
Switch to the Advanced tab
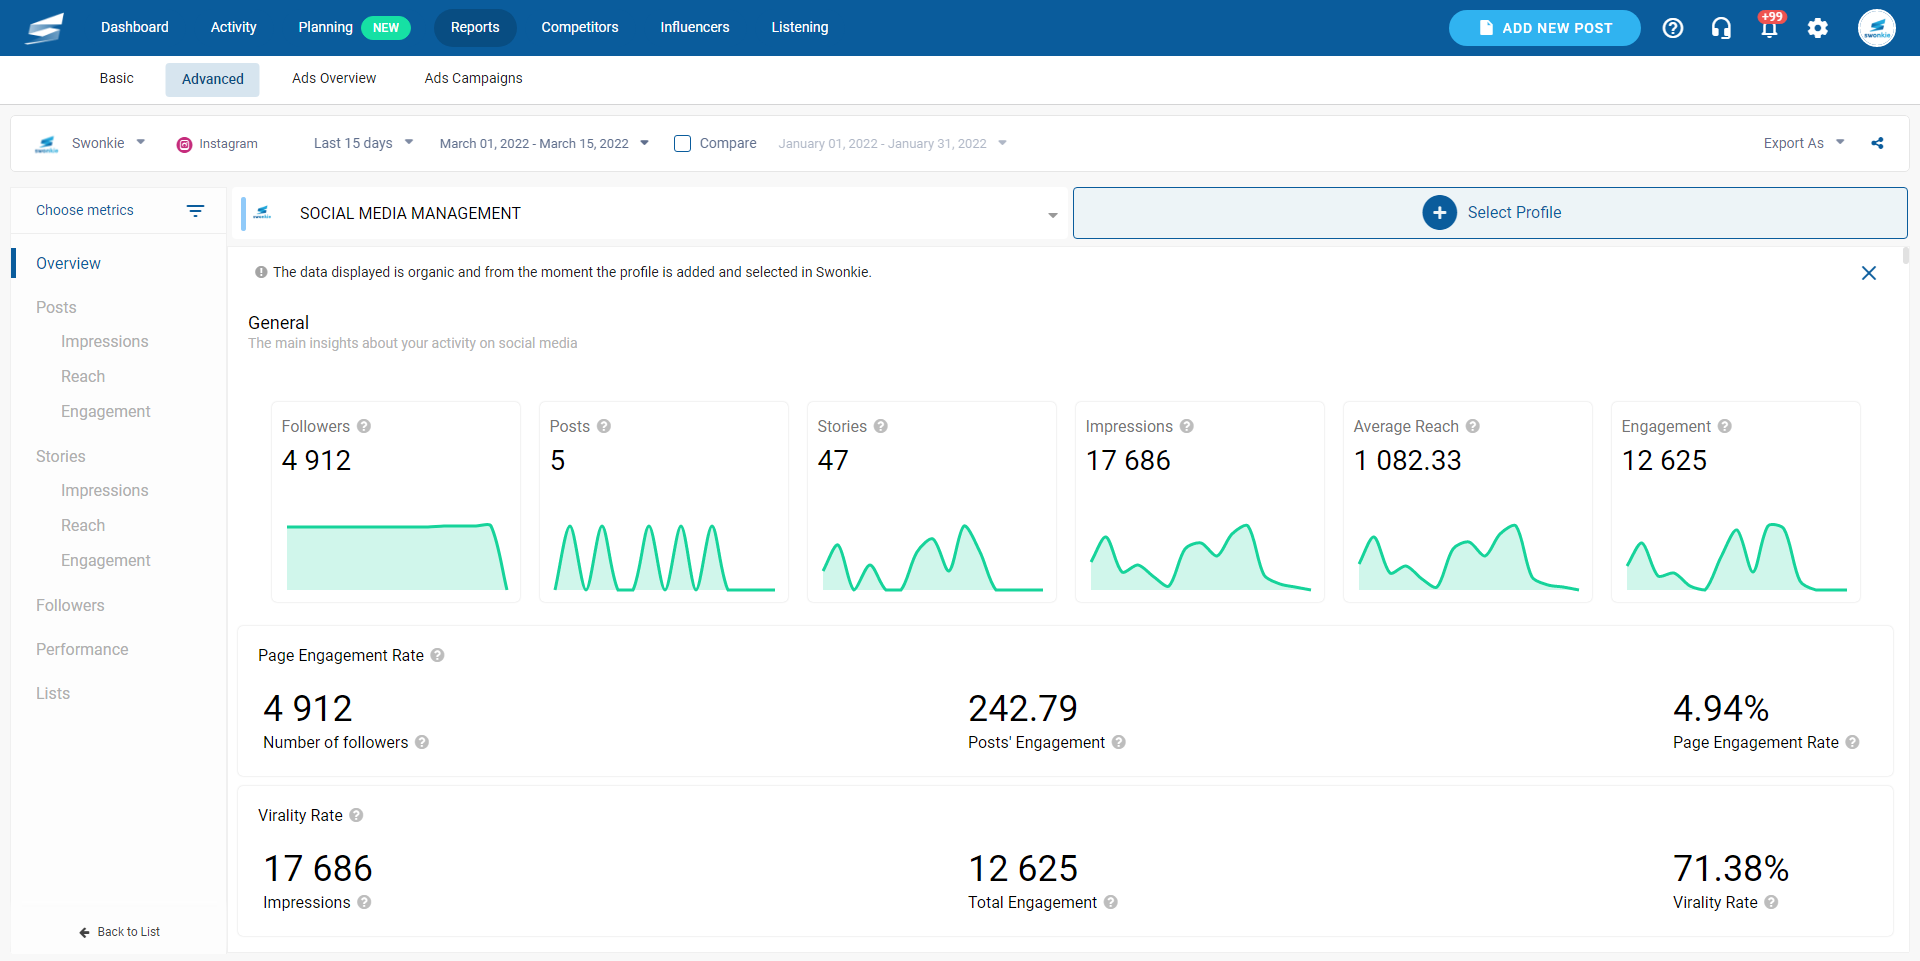coord(212,79)
